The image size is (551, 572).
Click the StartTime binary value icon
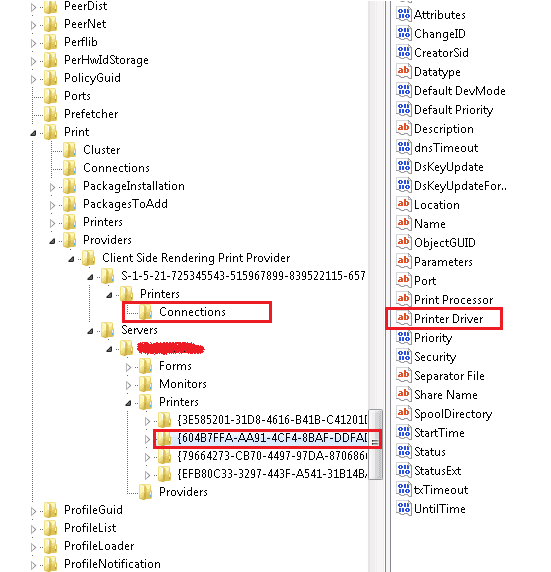tap(404, 432)
